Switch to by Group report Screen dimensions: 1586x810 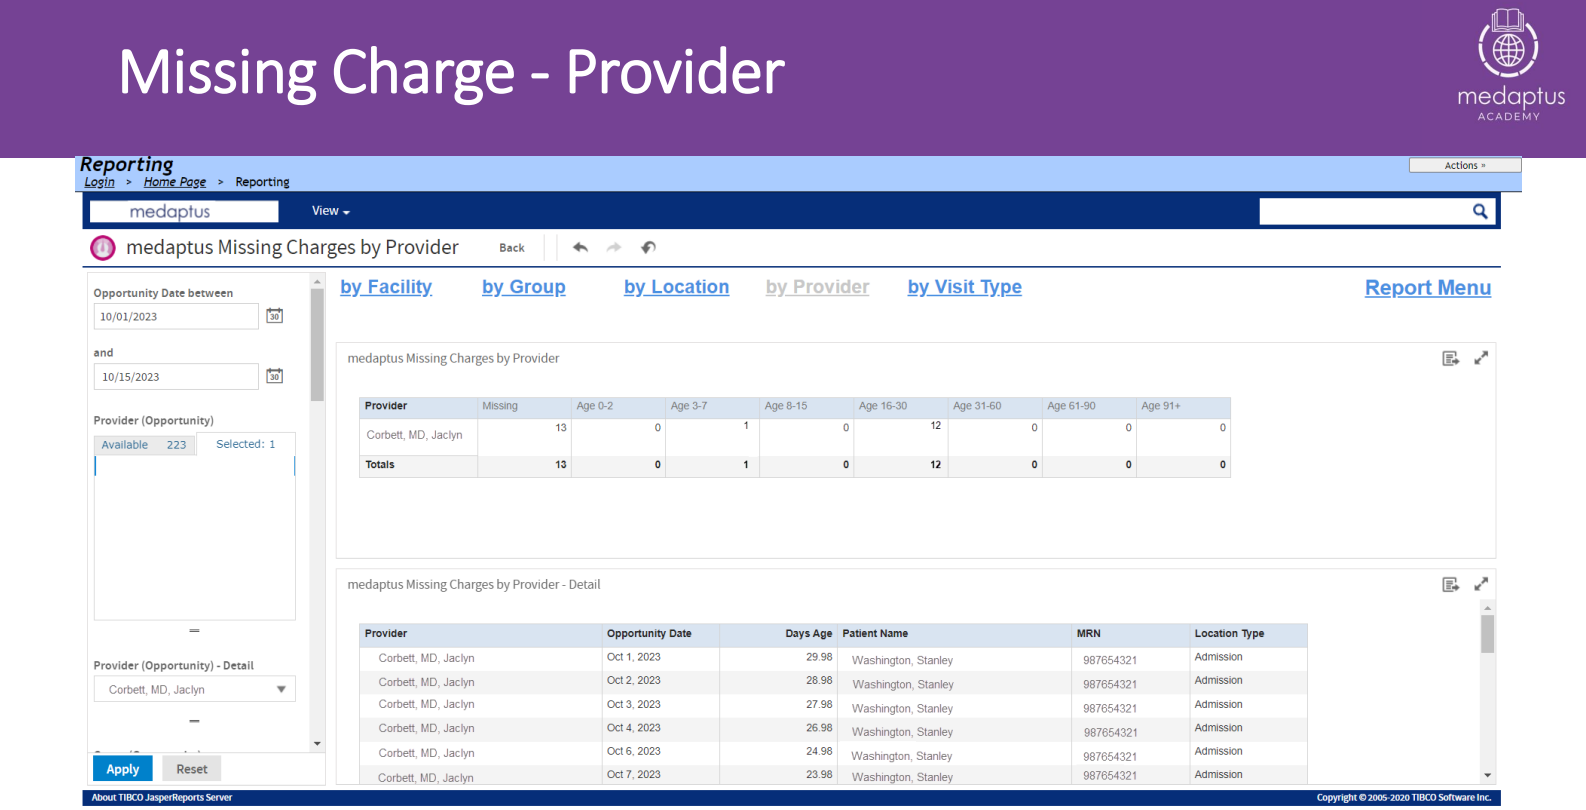[524, 287]
